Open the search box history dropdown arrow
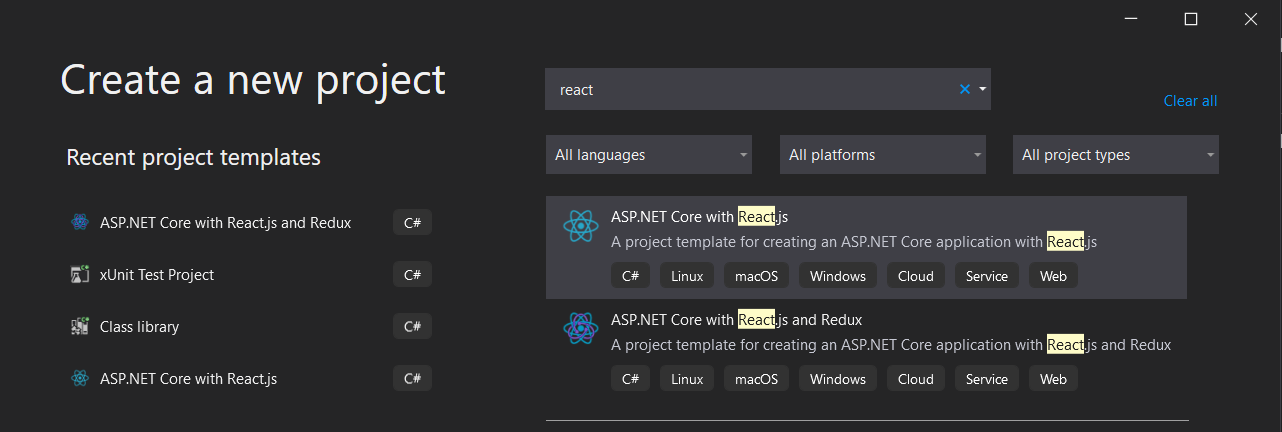The width and height of the screenshot is (1282, 432). click(x=983, y=89)
